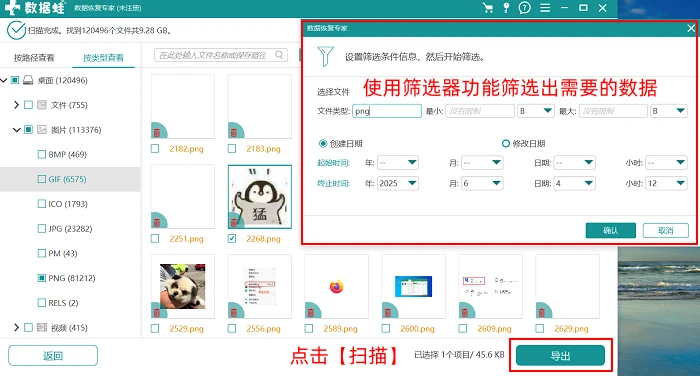Click the key registration icon

[506, 8]
